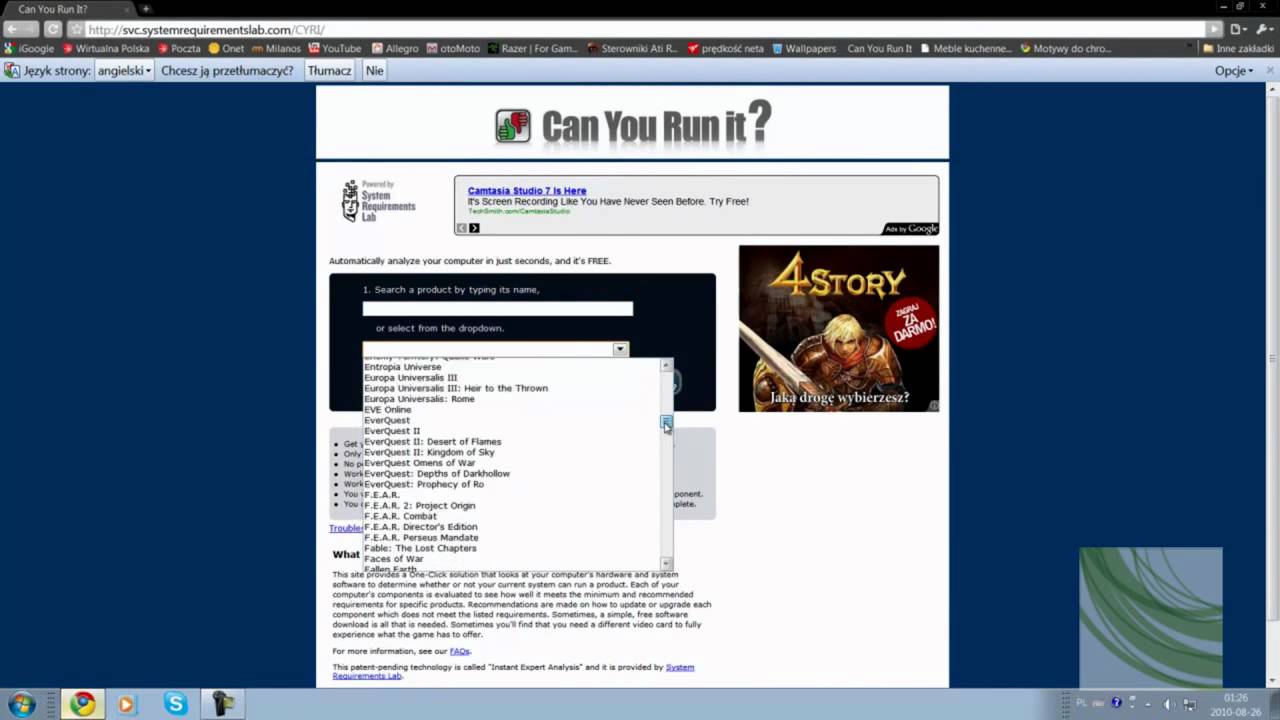Image resolution: width=1280 pixels, height=720 pixels.
Task: Go back using the browser back arrow
Action: click(x=12, y=29)
